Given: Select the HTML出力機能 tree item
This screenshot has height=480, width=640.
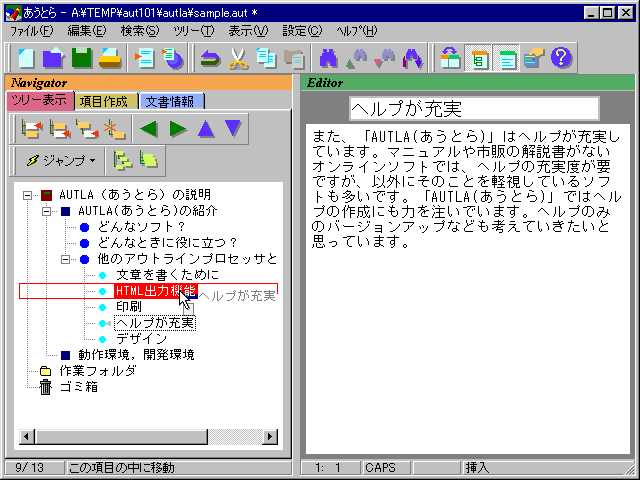Looking at the screenshot, I should click(x=156, y=291).
